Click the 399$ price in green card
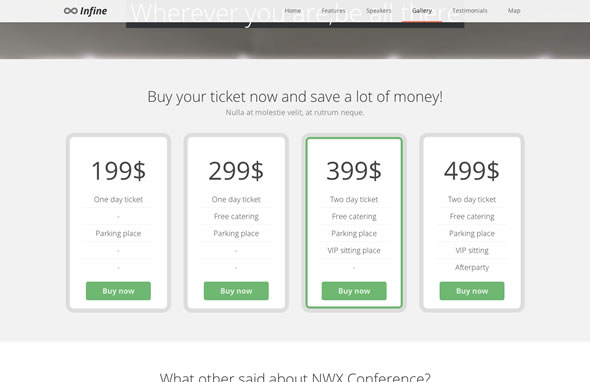This screenshot has height=382, width=590. point(354,171)
